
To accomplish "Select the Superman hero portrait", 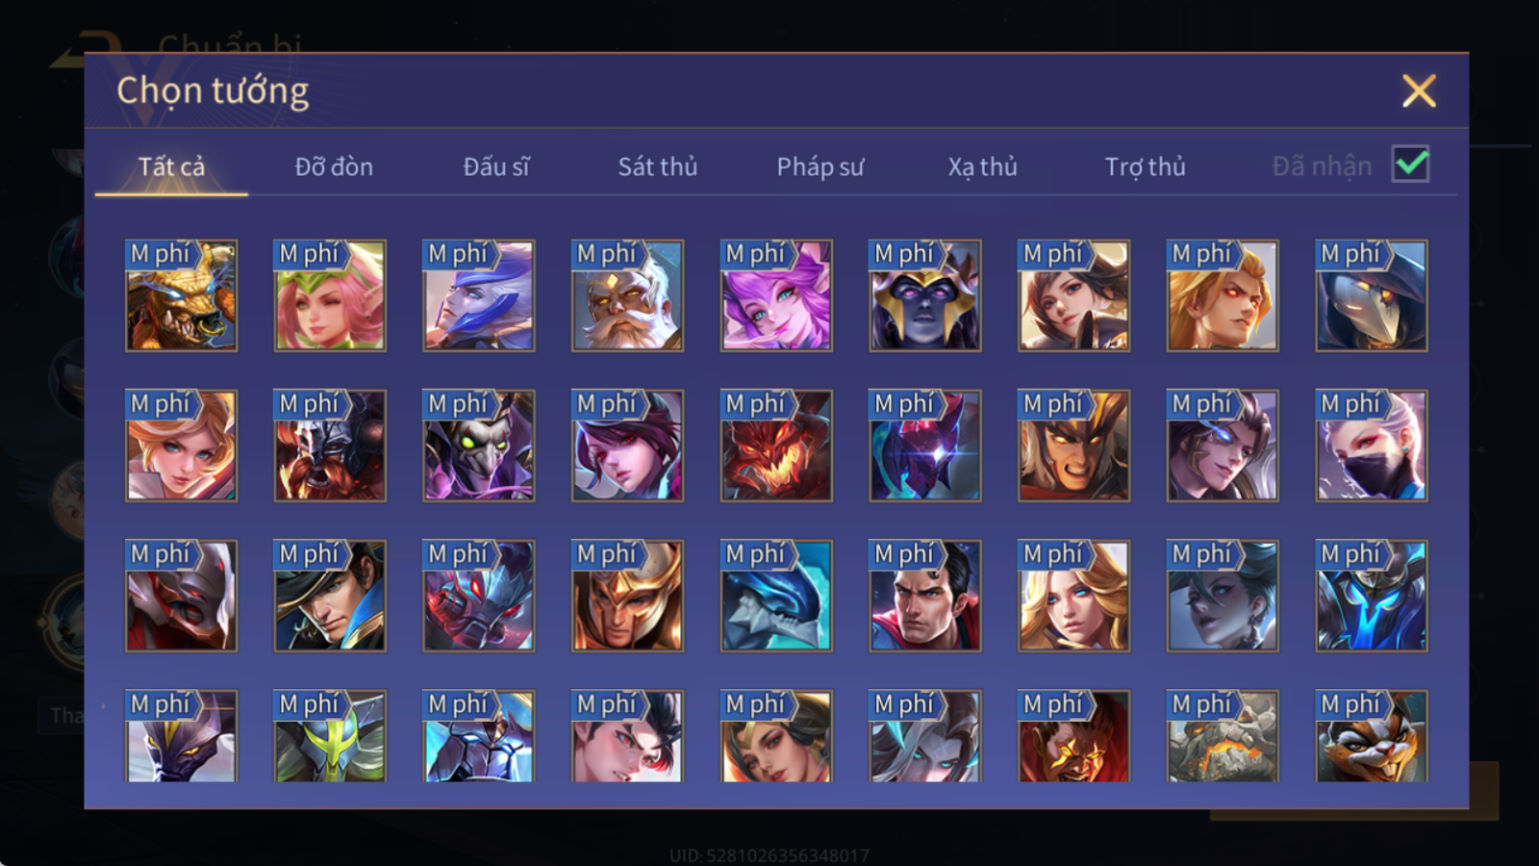I will 925,596.
